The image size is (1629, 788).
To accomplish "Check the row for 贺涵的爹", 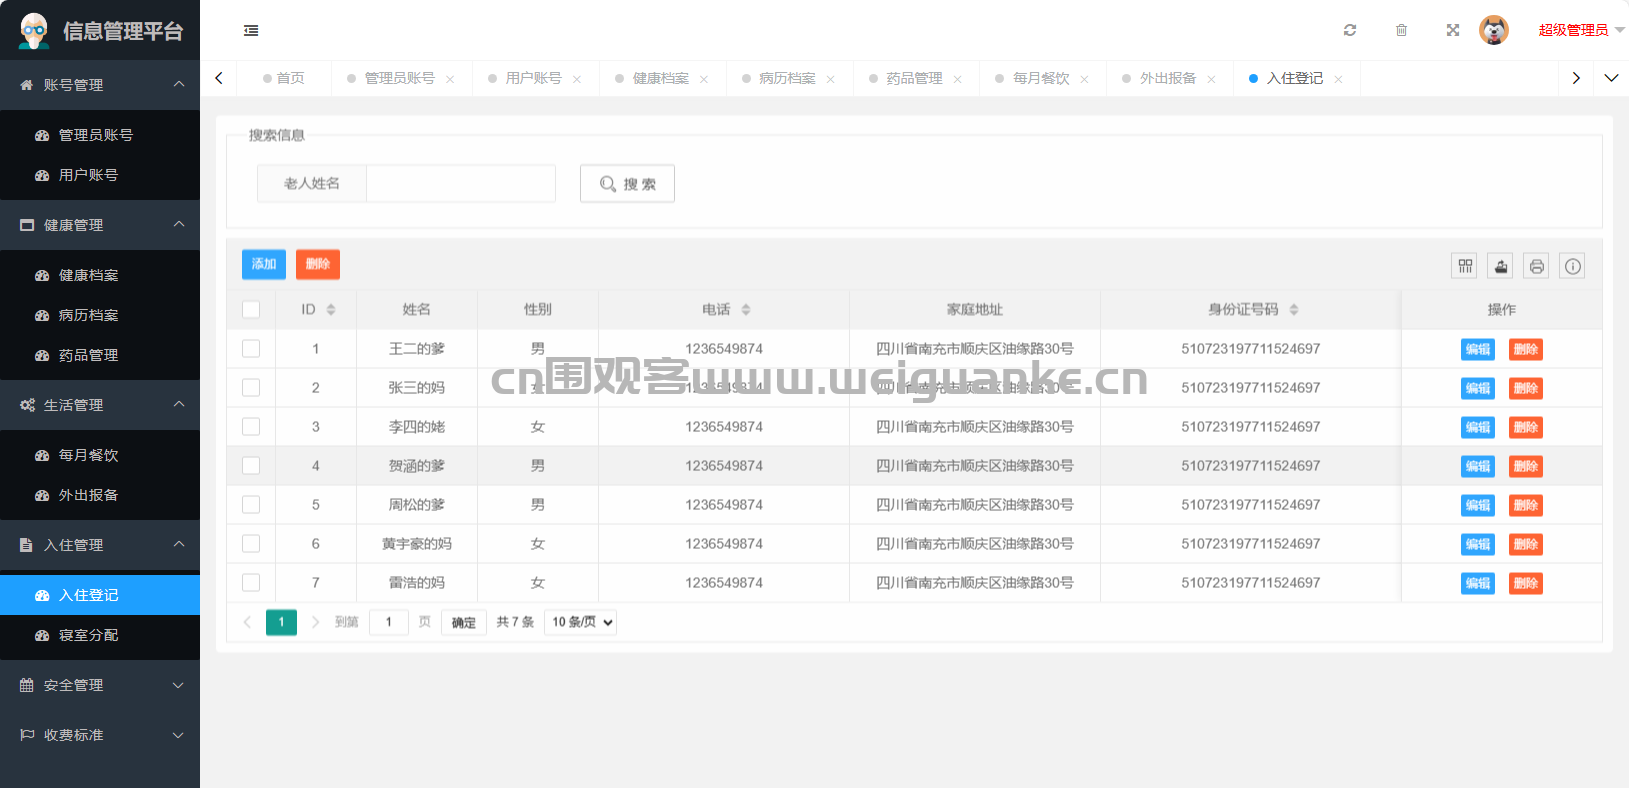I will pyautogui.click(x=251, y=466).
